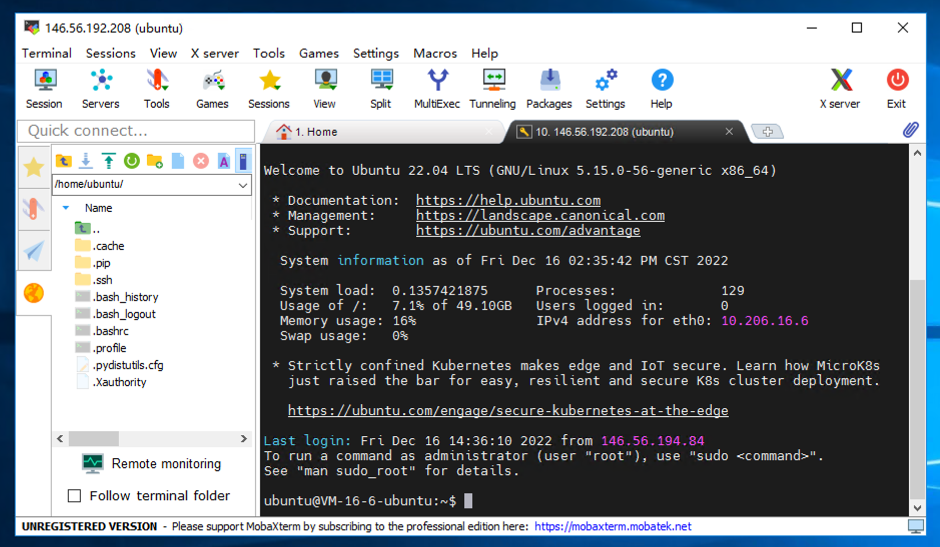
Task: Download selected files from SFTP toolbar
Action: pyautogui.click(x=86, y=161)
